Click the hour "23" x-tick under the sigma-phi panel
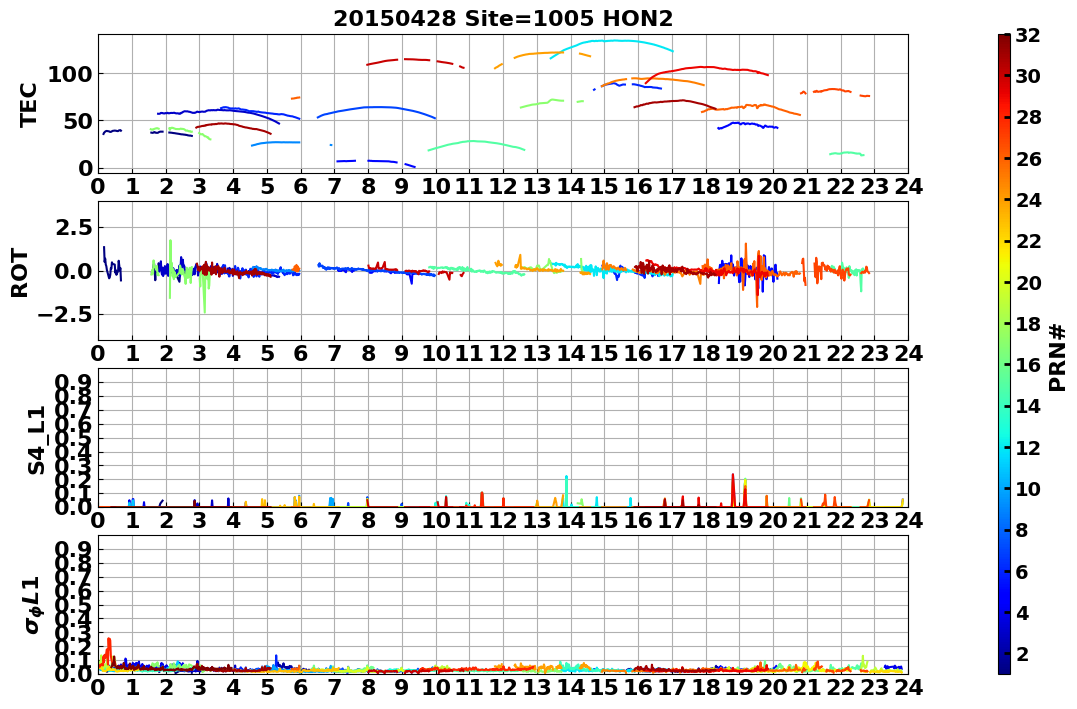The width and height of the screenshot is (1077, 709). (874, 687)
